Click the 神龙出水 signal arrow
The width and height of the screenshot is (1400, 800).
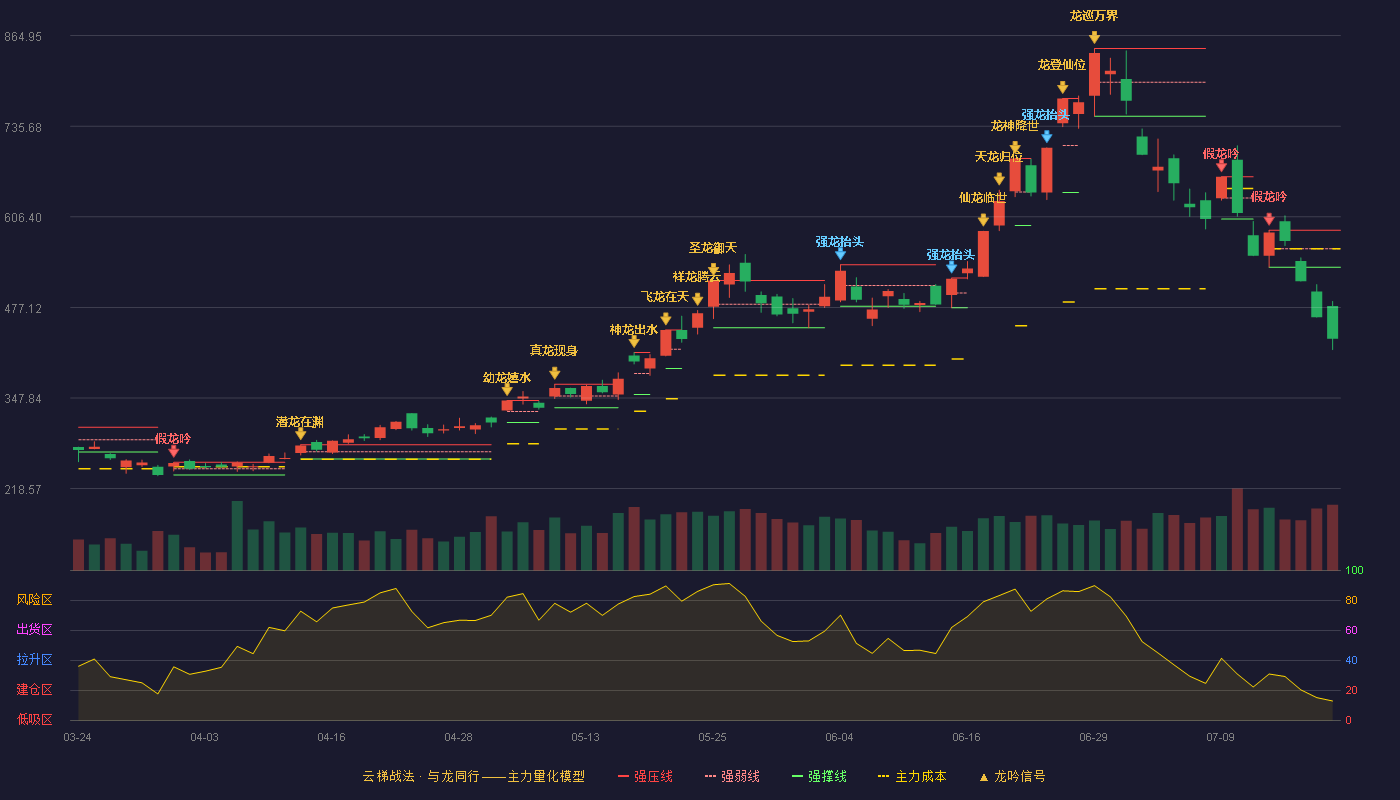[x=634, y=342]
